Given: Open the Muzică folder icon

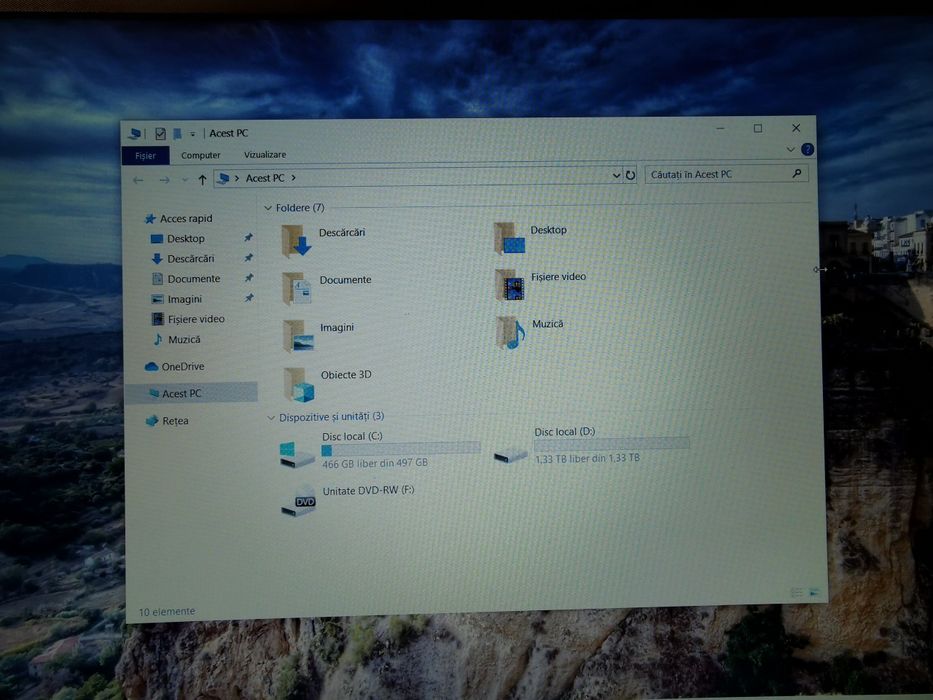Looking at the screenshot, I should 511,332.
